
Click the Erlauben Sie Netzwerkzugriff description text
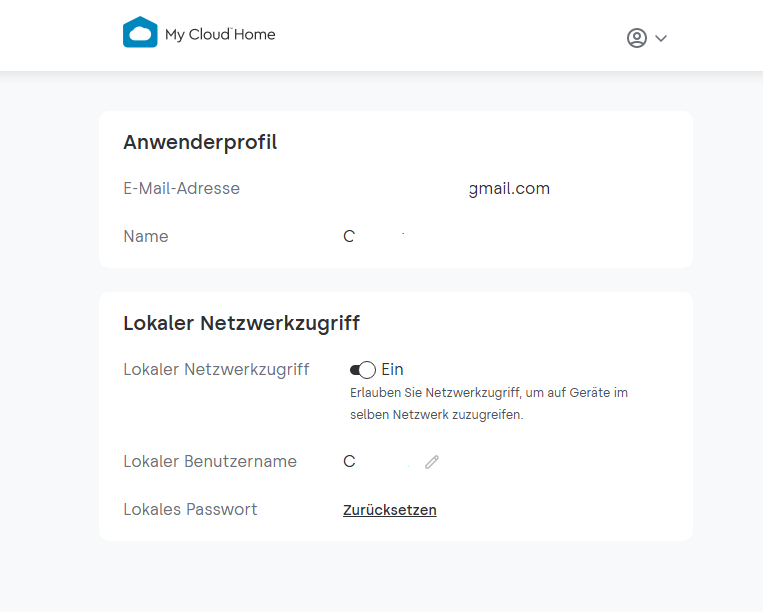(x=489, y=404)
